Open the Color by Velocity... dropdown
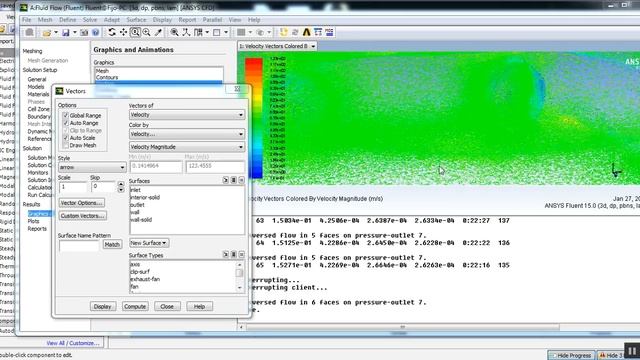The width and height of the screenshot is (640, 360). (x=187, y=134)
